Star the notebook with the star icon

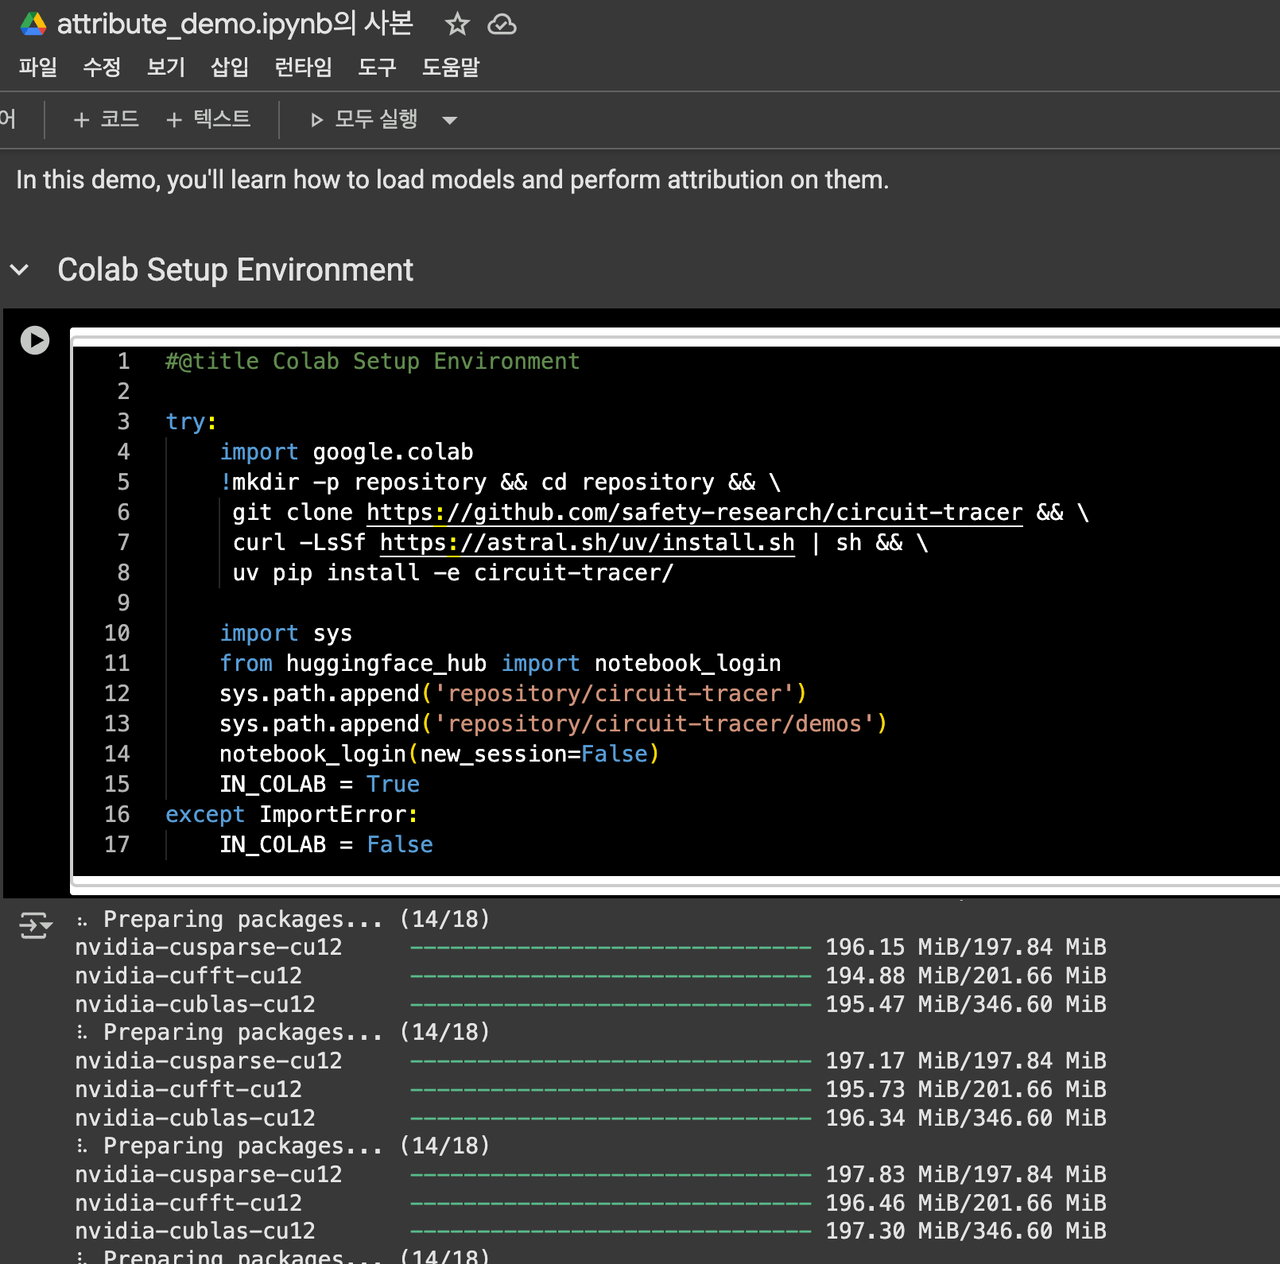457,24
